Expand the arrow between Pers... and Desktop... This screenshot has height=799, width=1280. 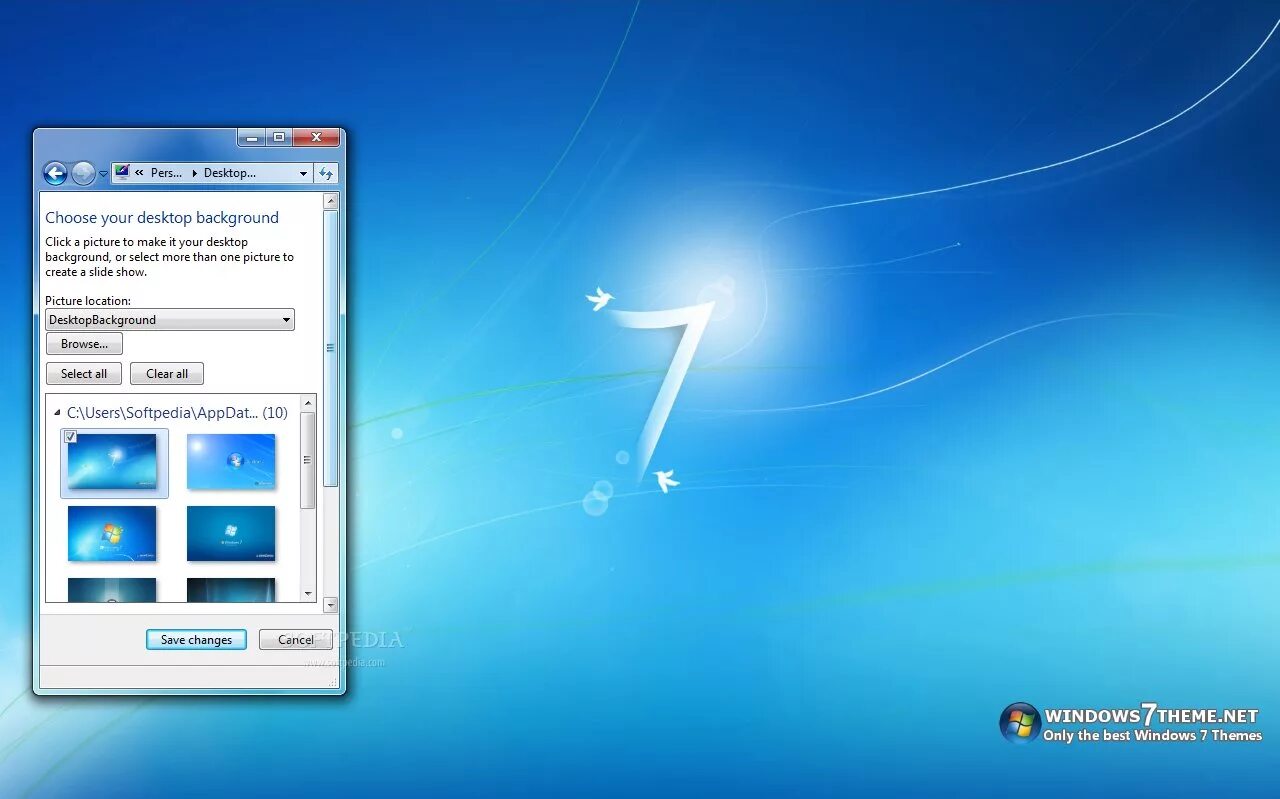point(194,173)
